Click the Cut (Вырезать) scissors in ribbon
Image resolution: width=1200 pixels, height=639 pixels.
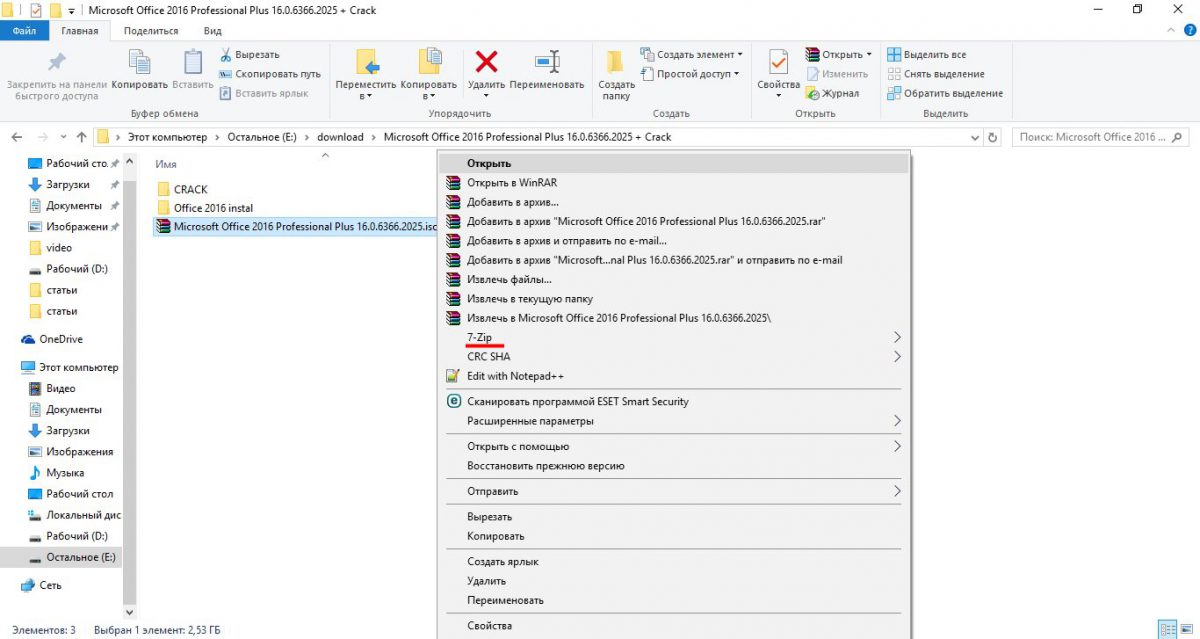pos(249,55)
